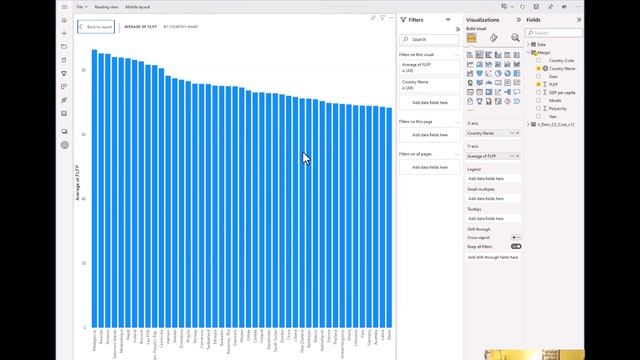640x360 pixels.
Task: Switch to Reading view
Action: pos(106,7)
